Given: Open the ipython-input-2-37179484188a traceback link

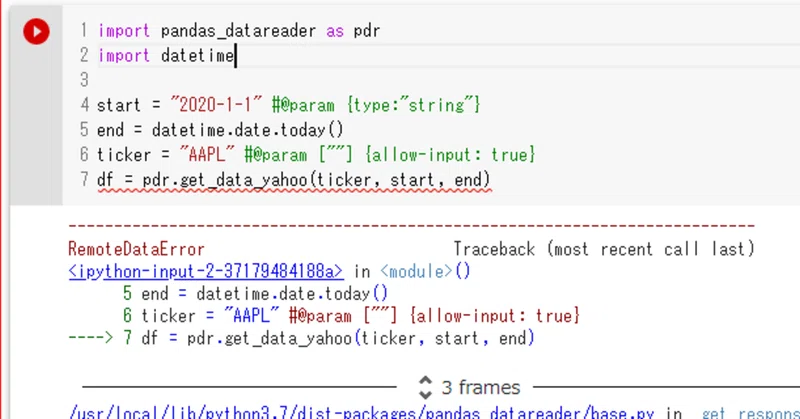Looking at the screenshot, I should coord(206,272).
